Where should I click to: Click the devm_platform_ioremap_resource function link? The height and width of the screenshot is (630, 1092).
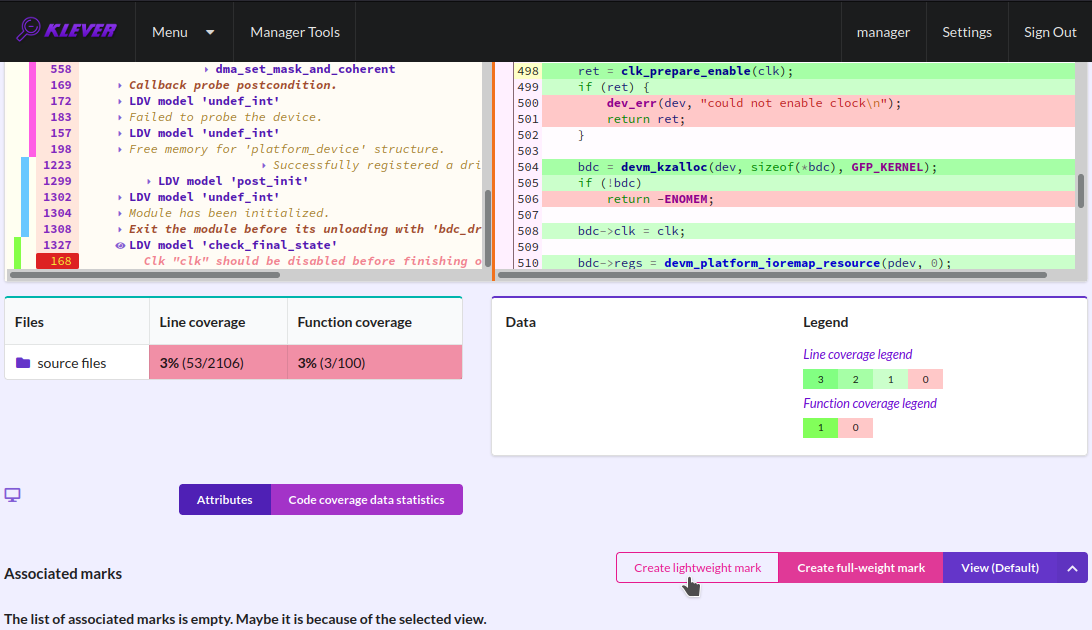[x=772, y=263]
